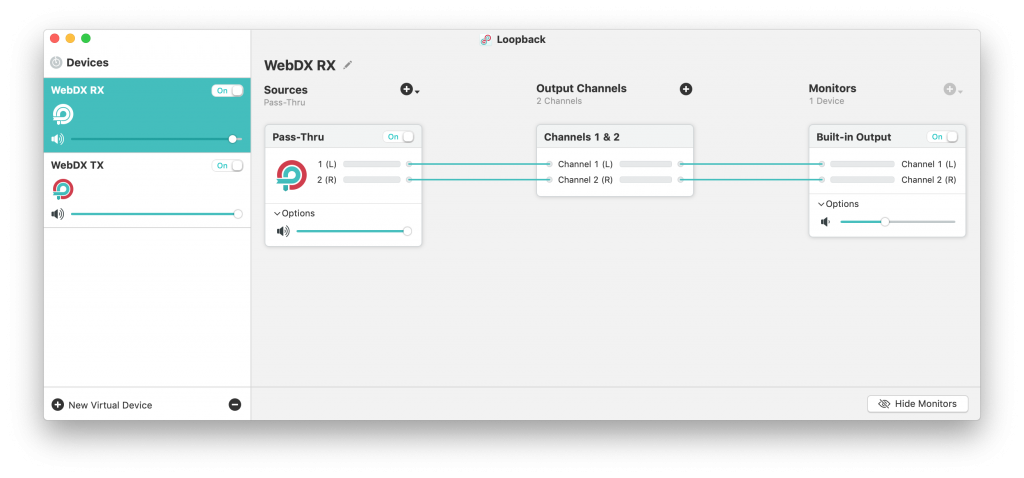
Task: Turn off the Pass-Thru source switch
Action: pos(399,137)
